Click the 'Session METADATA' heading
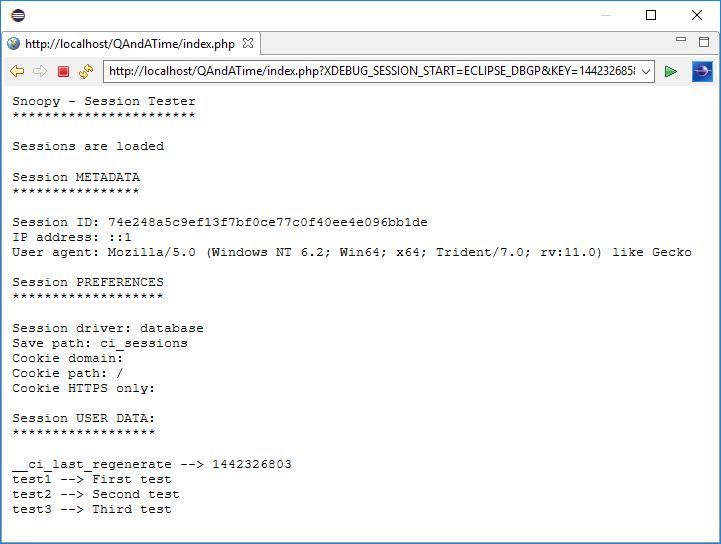This screenshot has height=544, width=721. [76, 177]
